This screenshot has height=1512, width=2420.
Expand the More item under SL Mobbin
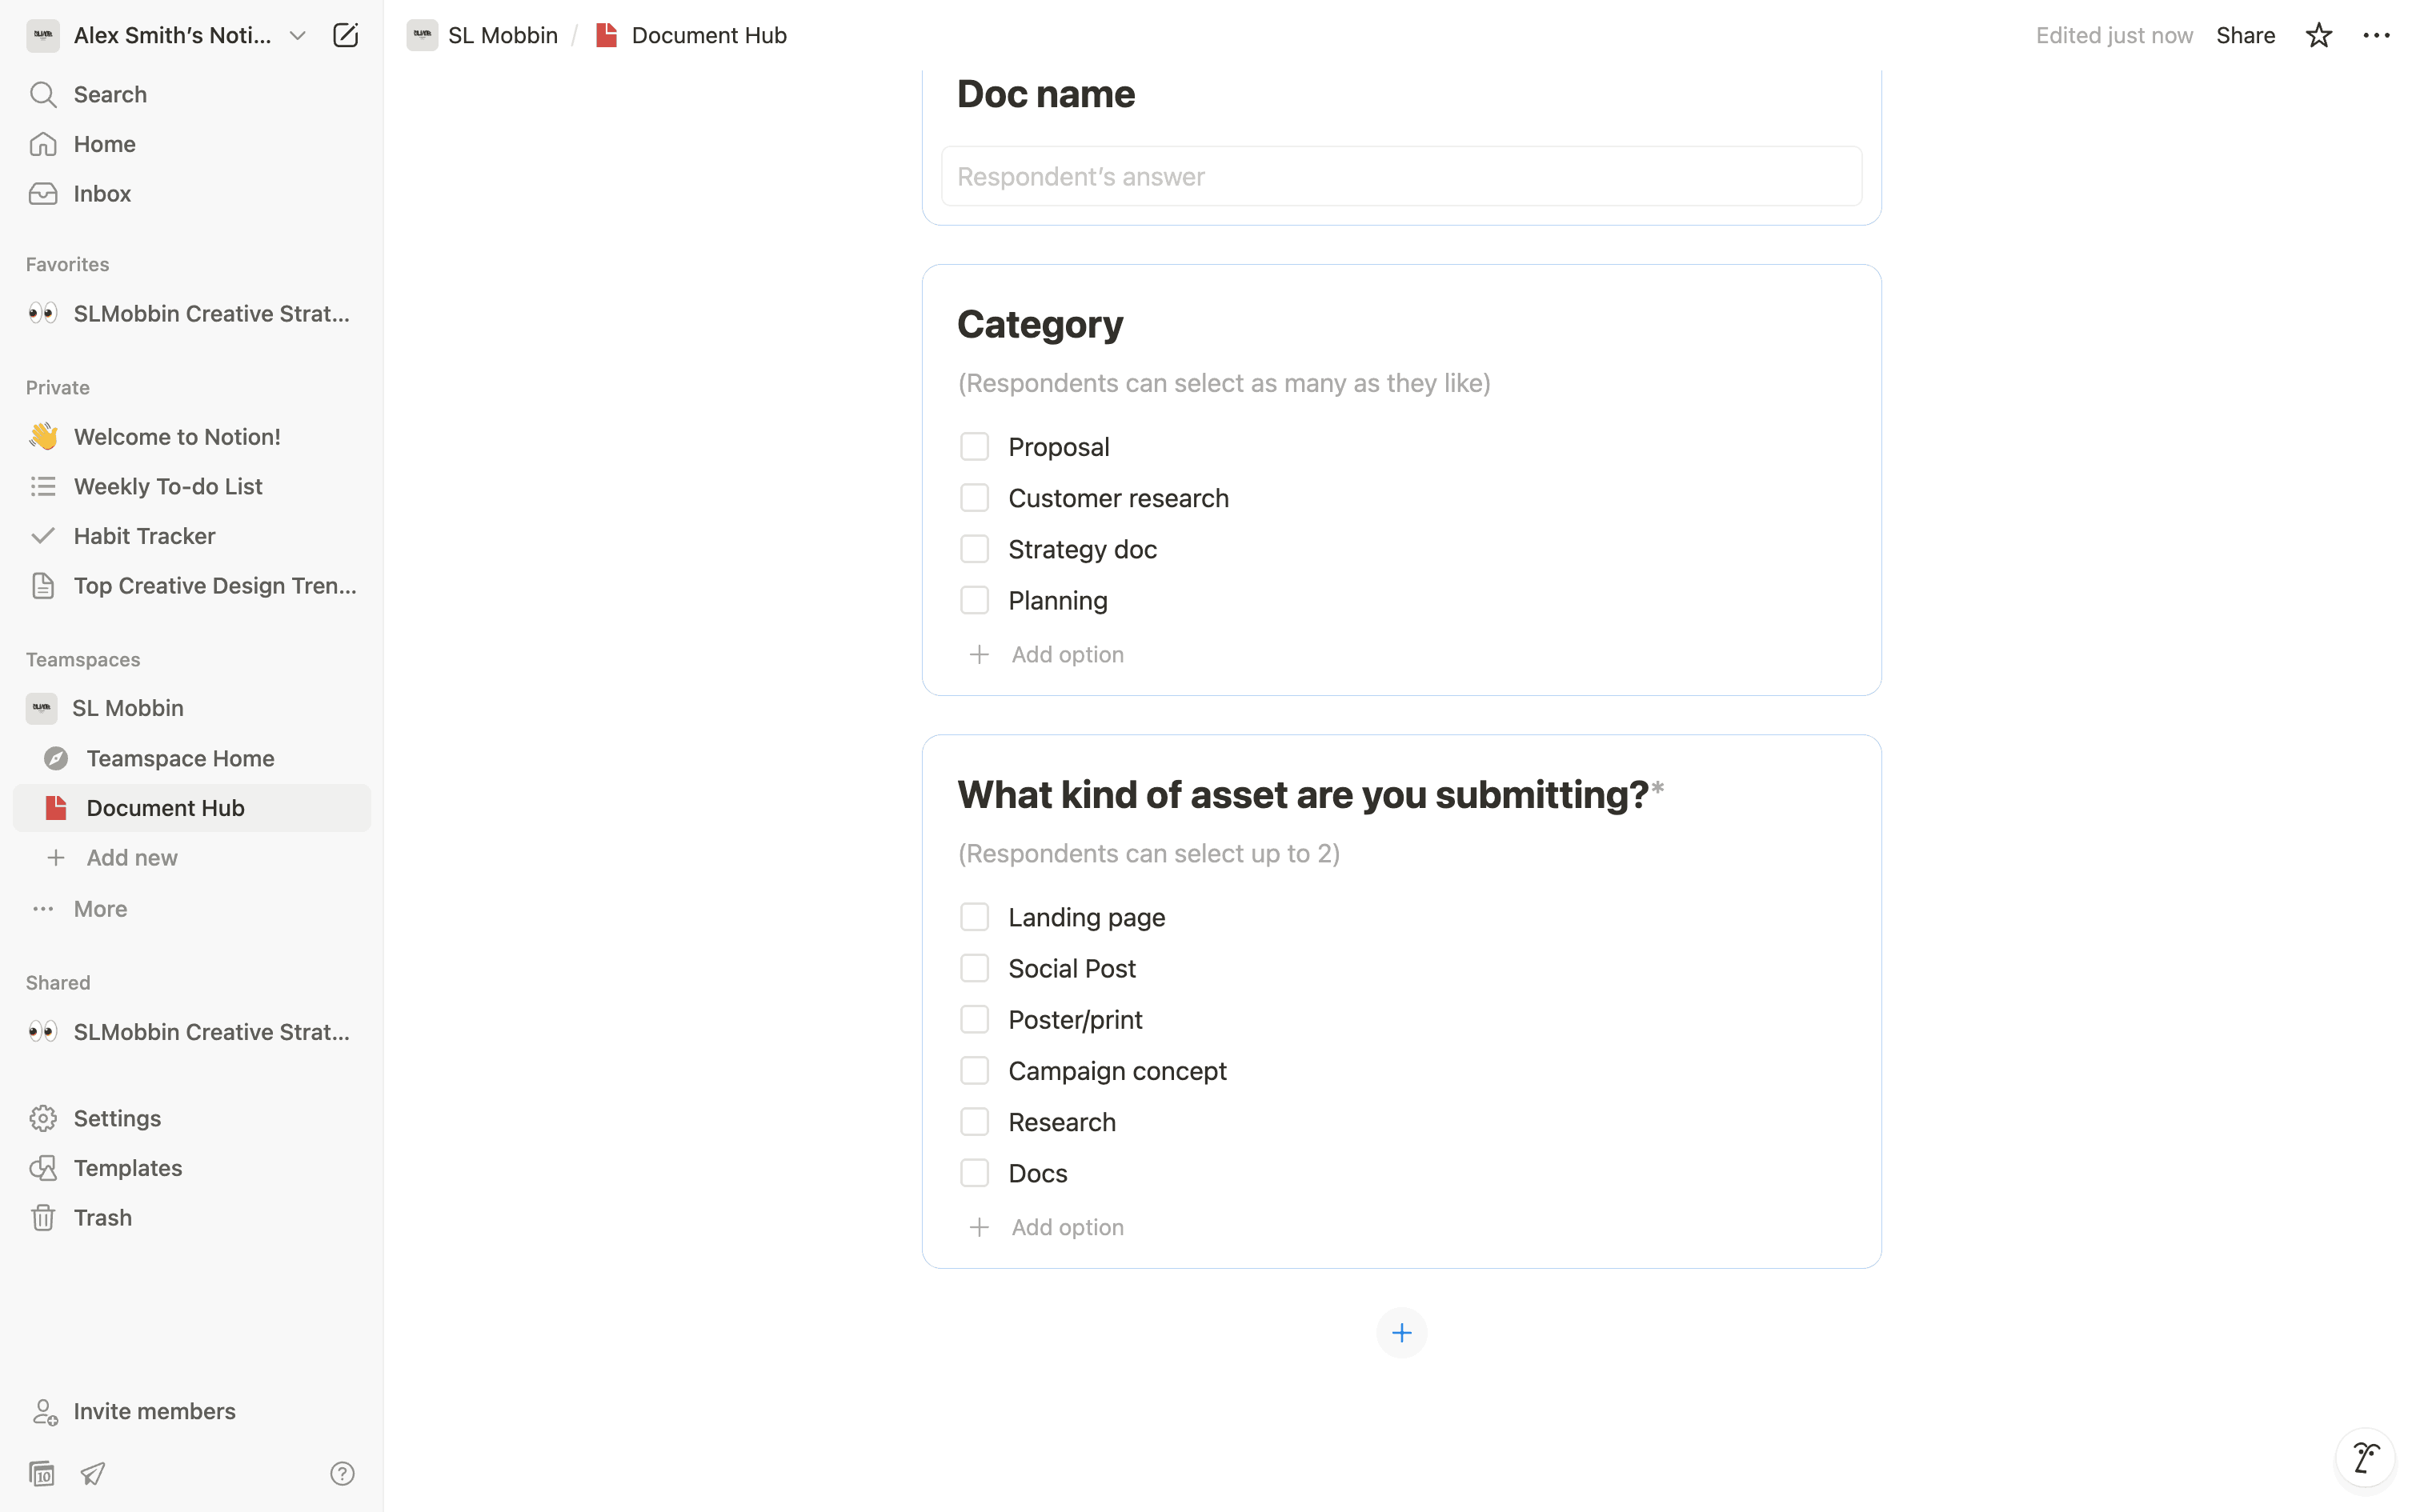100,909
